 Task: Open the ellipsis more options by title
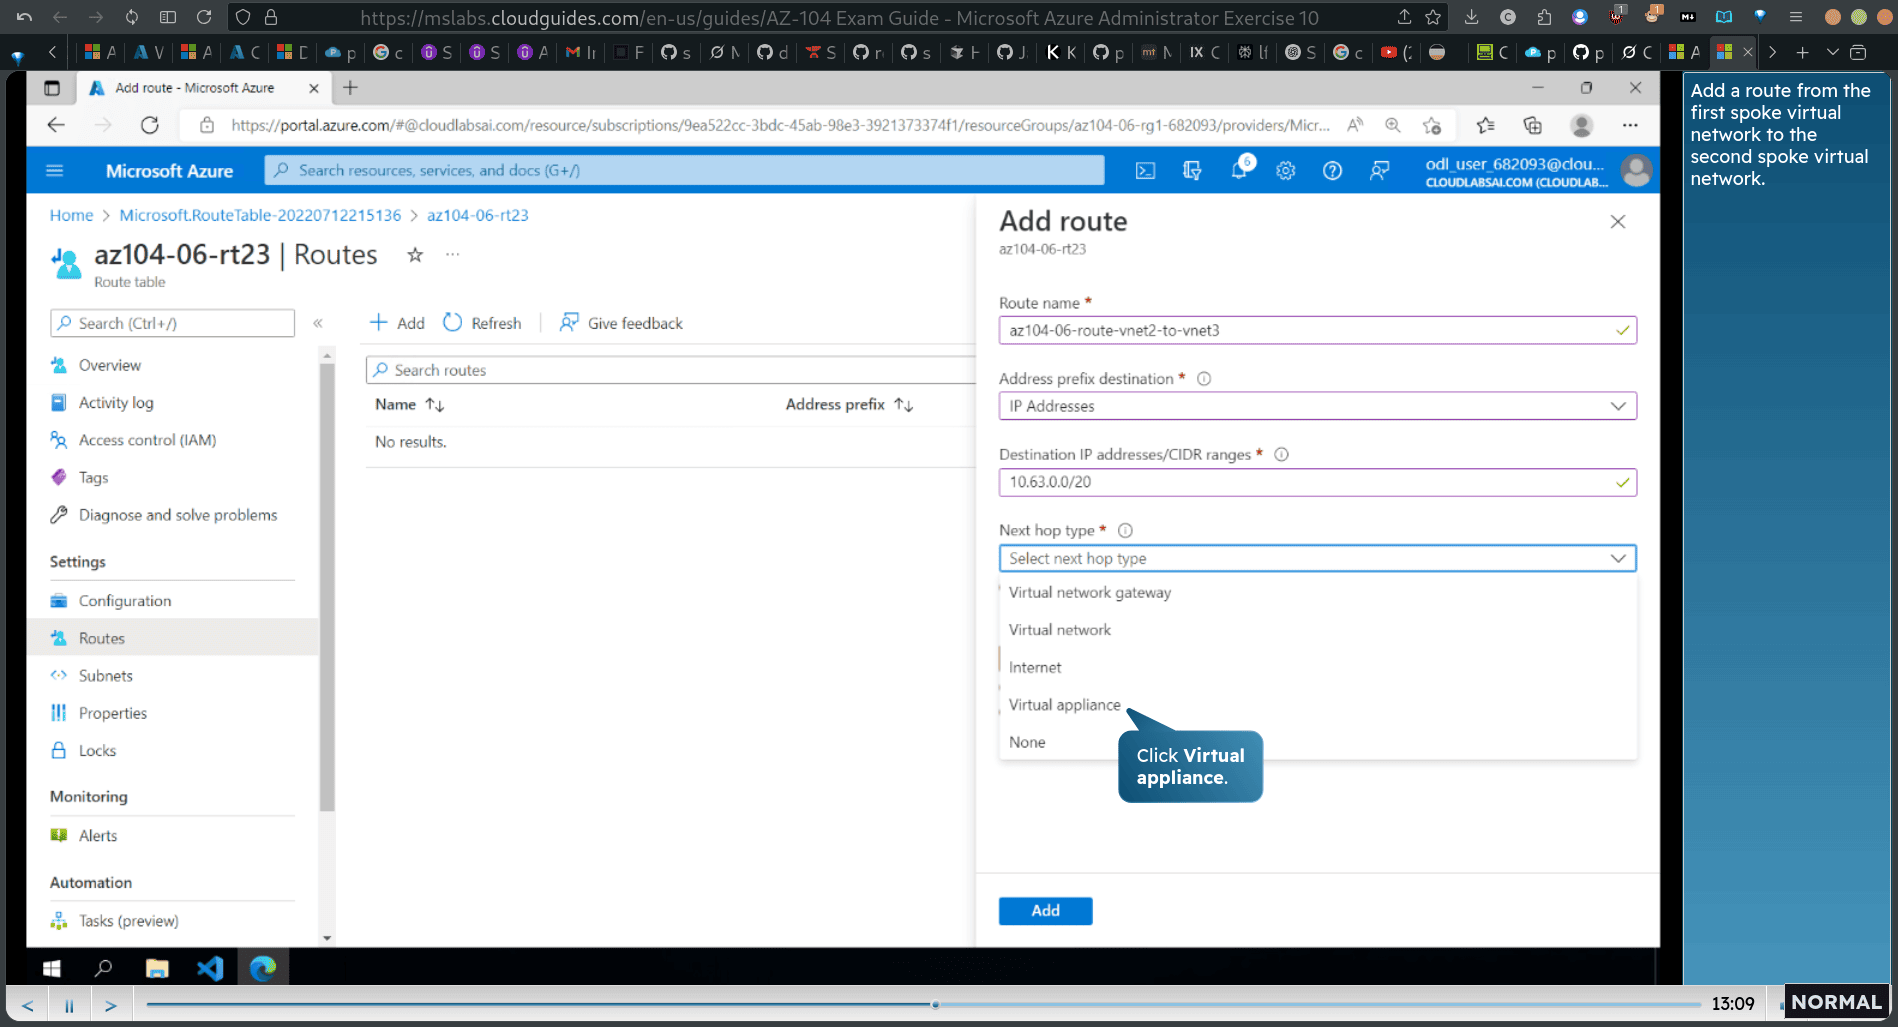coord(453,255)
